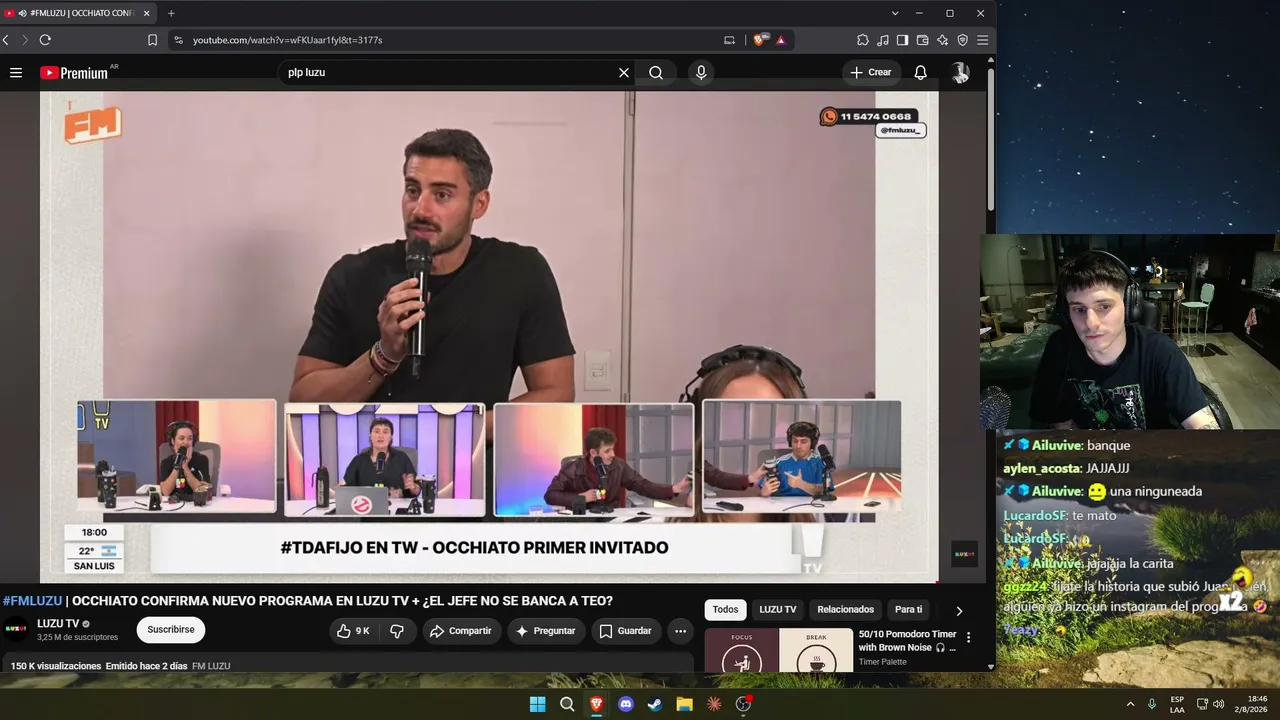This screenshot has width=1280, height=720.
Task: Select the Todos filter chip
Action: [x=725, y=610]
